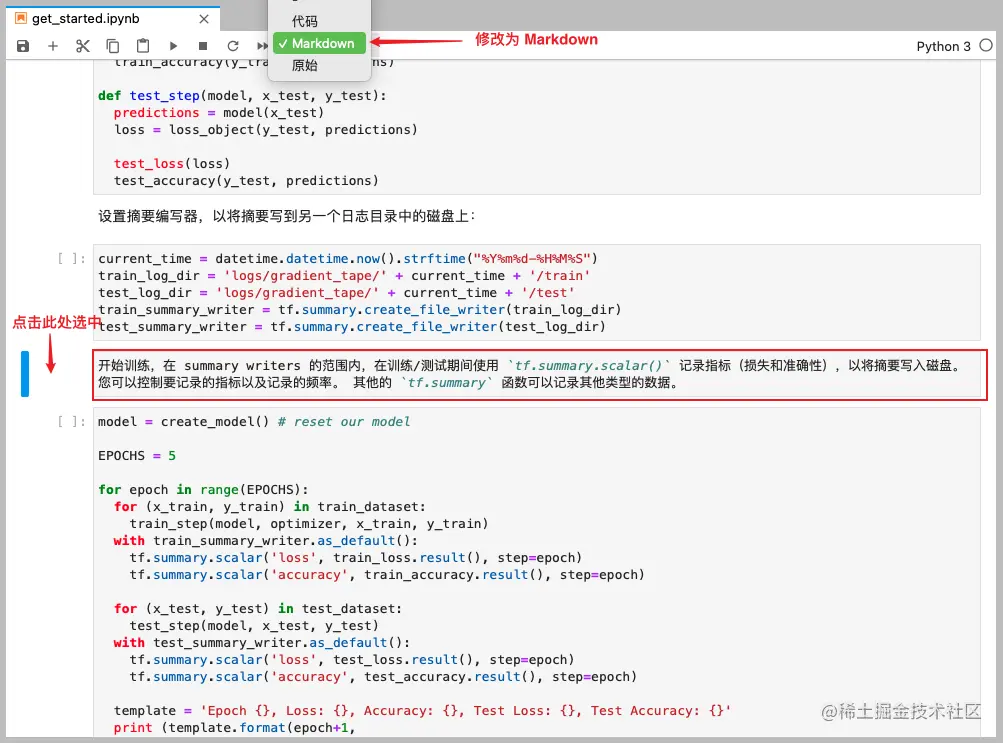Click into the create_model code cell
Viewport: 1003px width, 743px height.
(536, 574)
